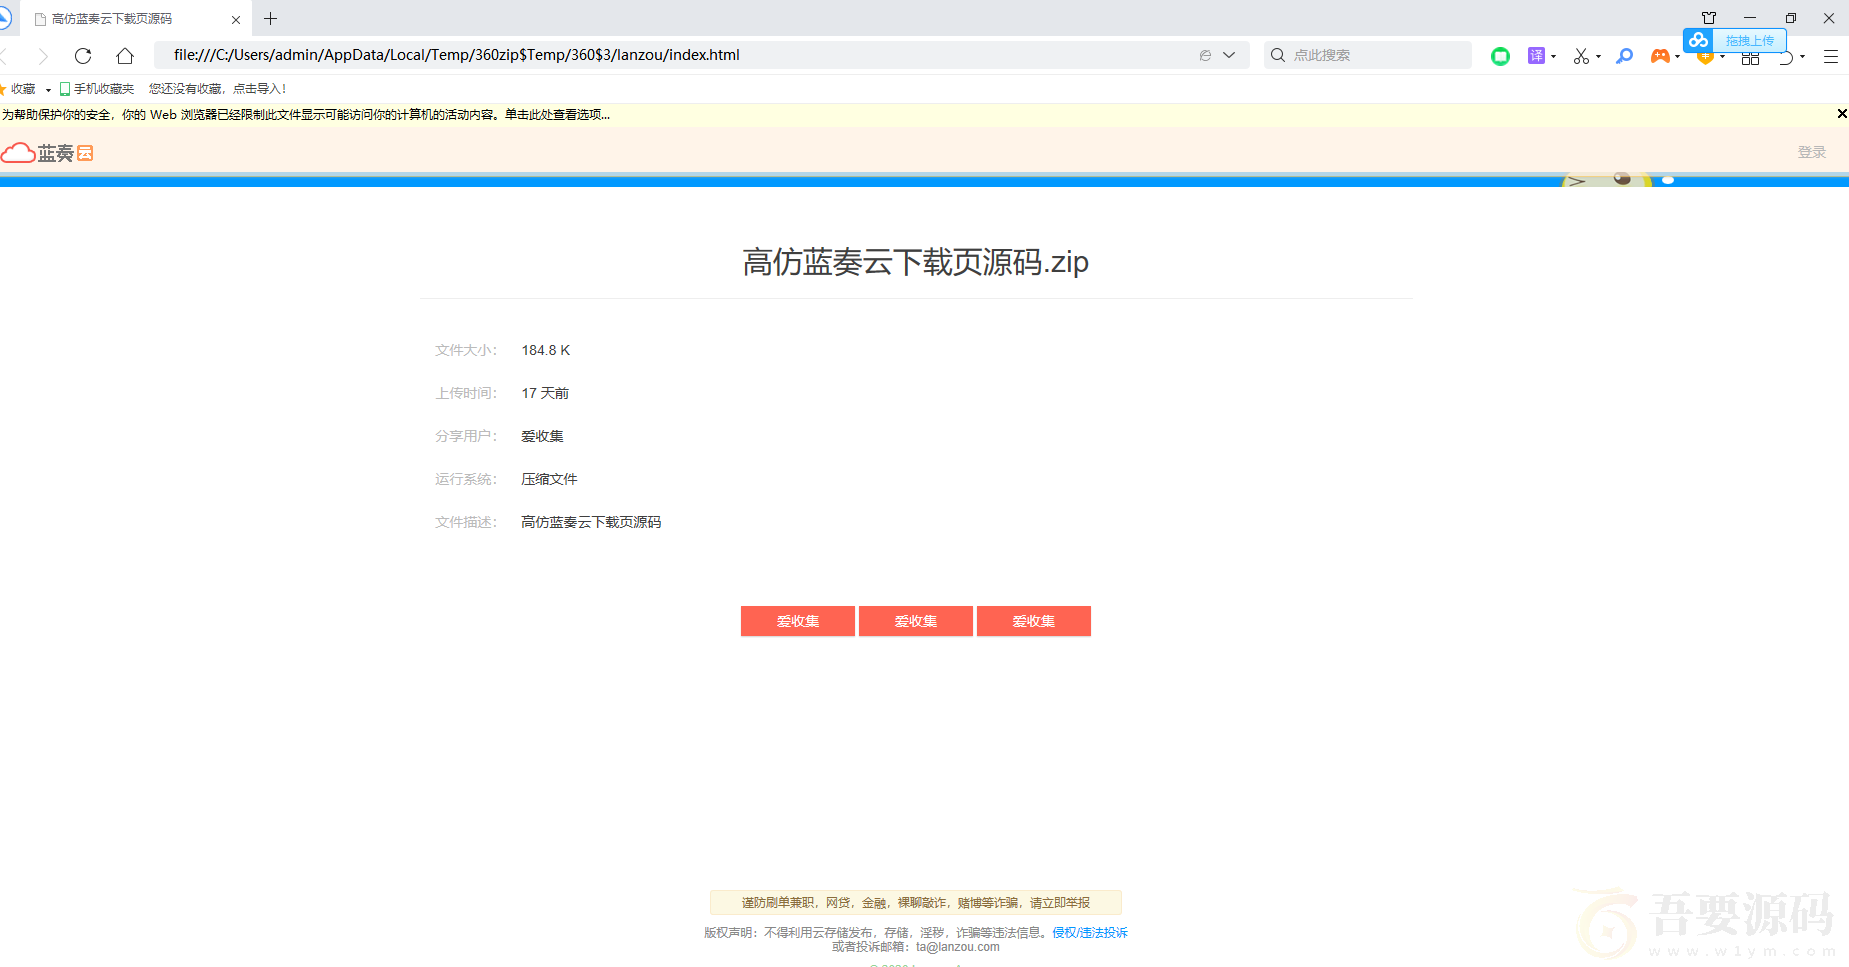This screenshot has width=1849, height=967.
Task: Open the green reading mode icon
Action: tap(1500, 56)
